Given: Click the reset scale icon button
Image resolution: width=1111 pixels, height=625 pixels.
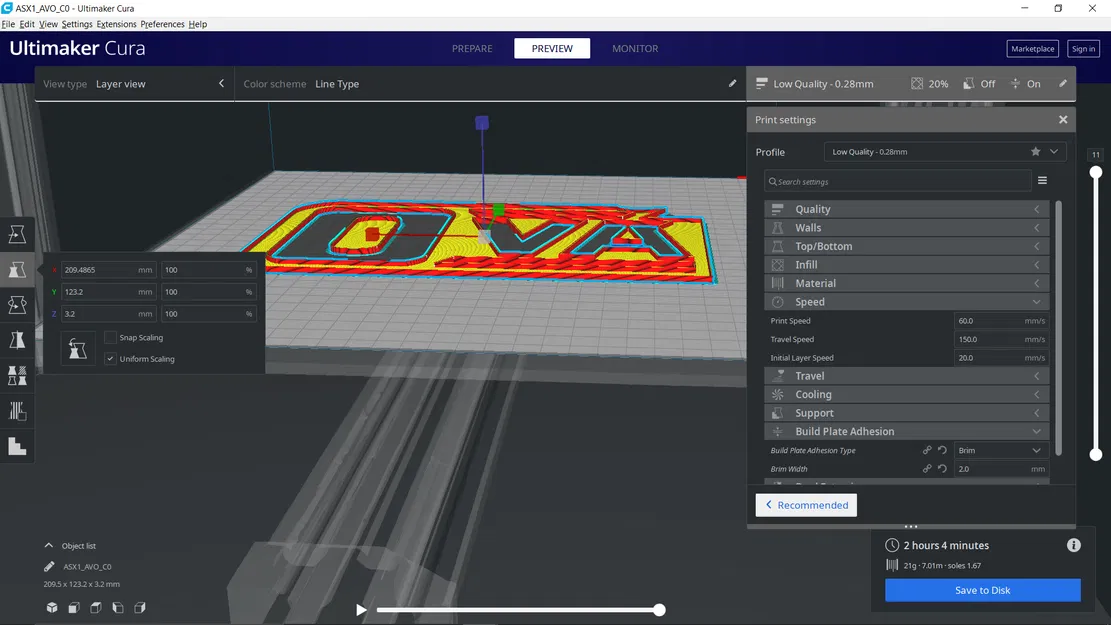Looking at the screenshot, I should point(77,348).
